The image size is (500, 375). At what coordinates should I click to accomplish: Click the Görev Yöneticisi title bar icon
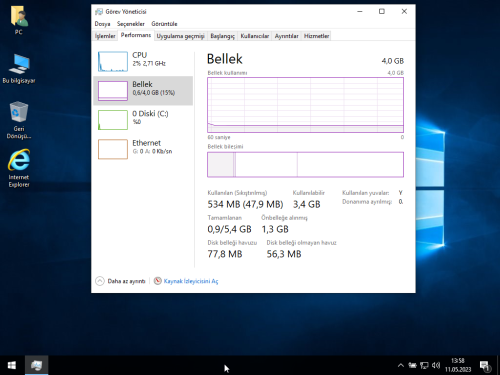pyautogui.click(x=99, y=12)
